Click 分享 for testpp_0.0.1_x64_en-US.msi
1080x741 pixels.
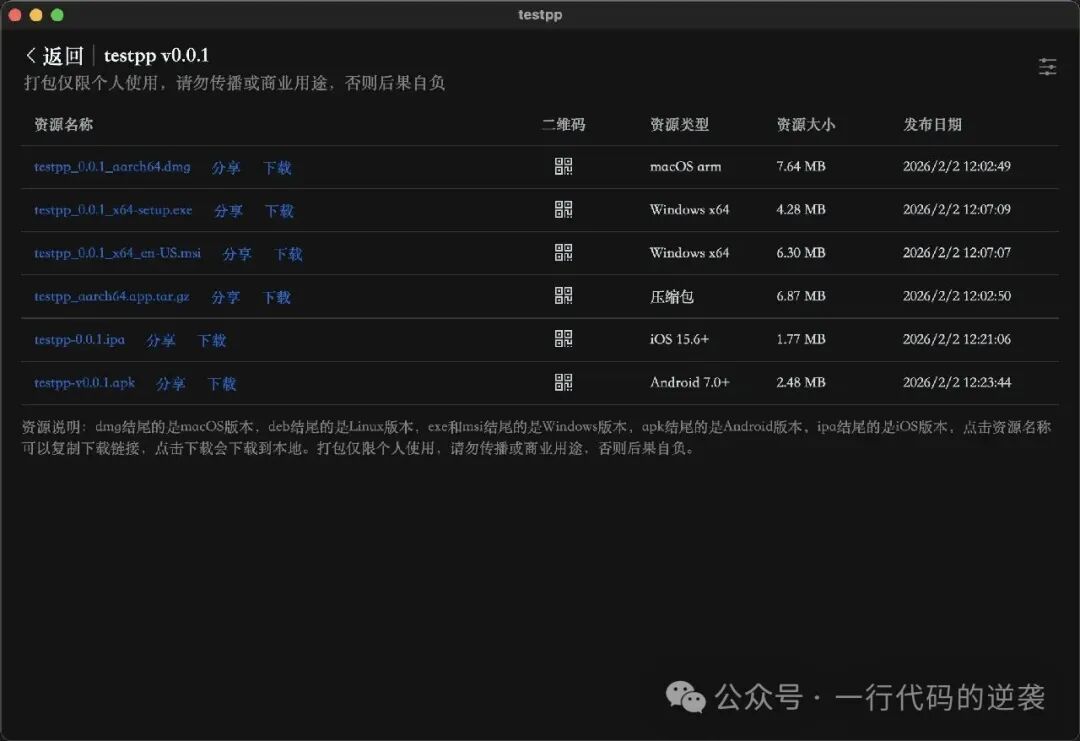click(237, 253)
